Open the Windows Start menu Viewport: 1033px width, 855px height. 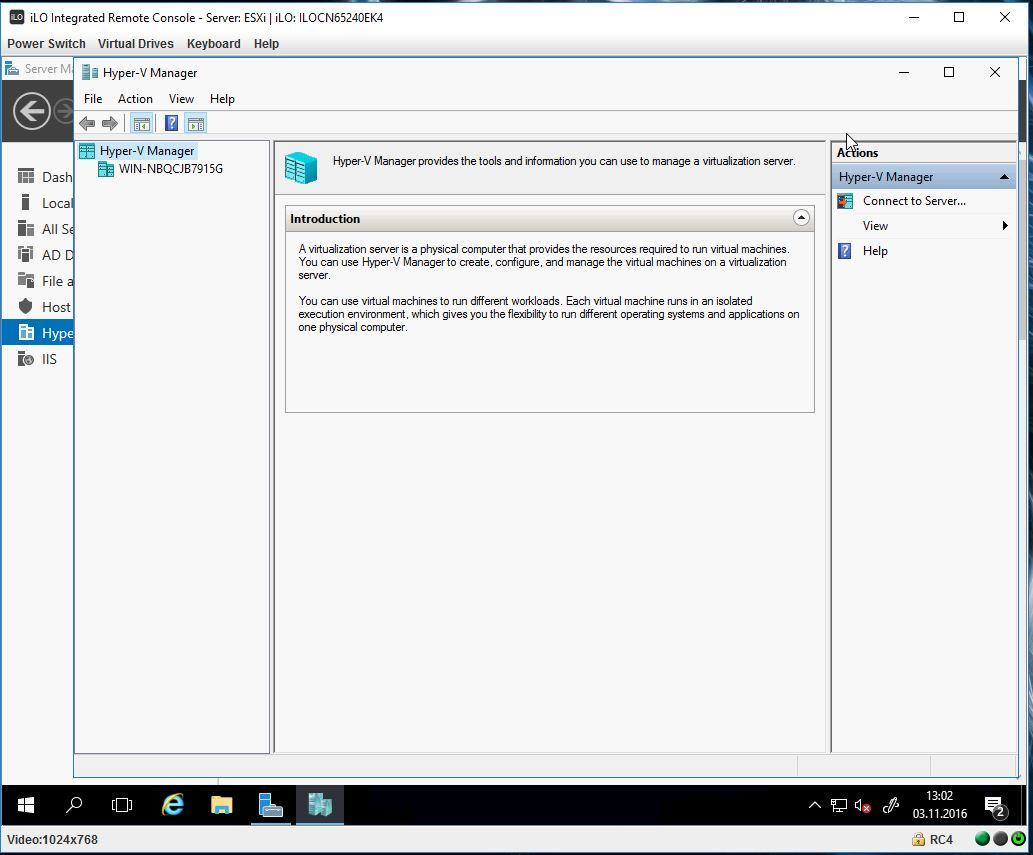click(x=26, y=805)
